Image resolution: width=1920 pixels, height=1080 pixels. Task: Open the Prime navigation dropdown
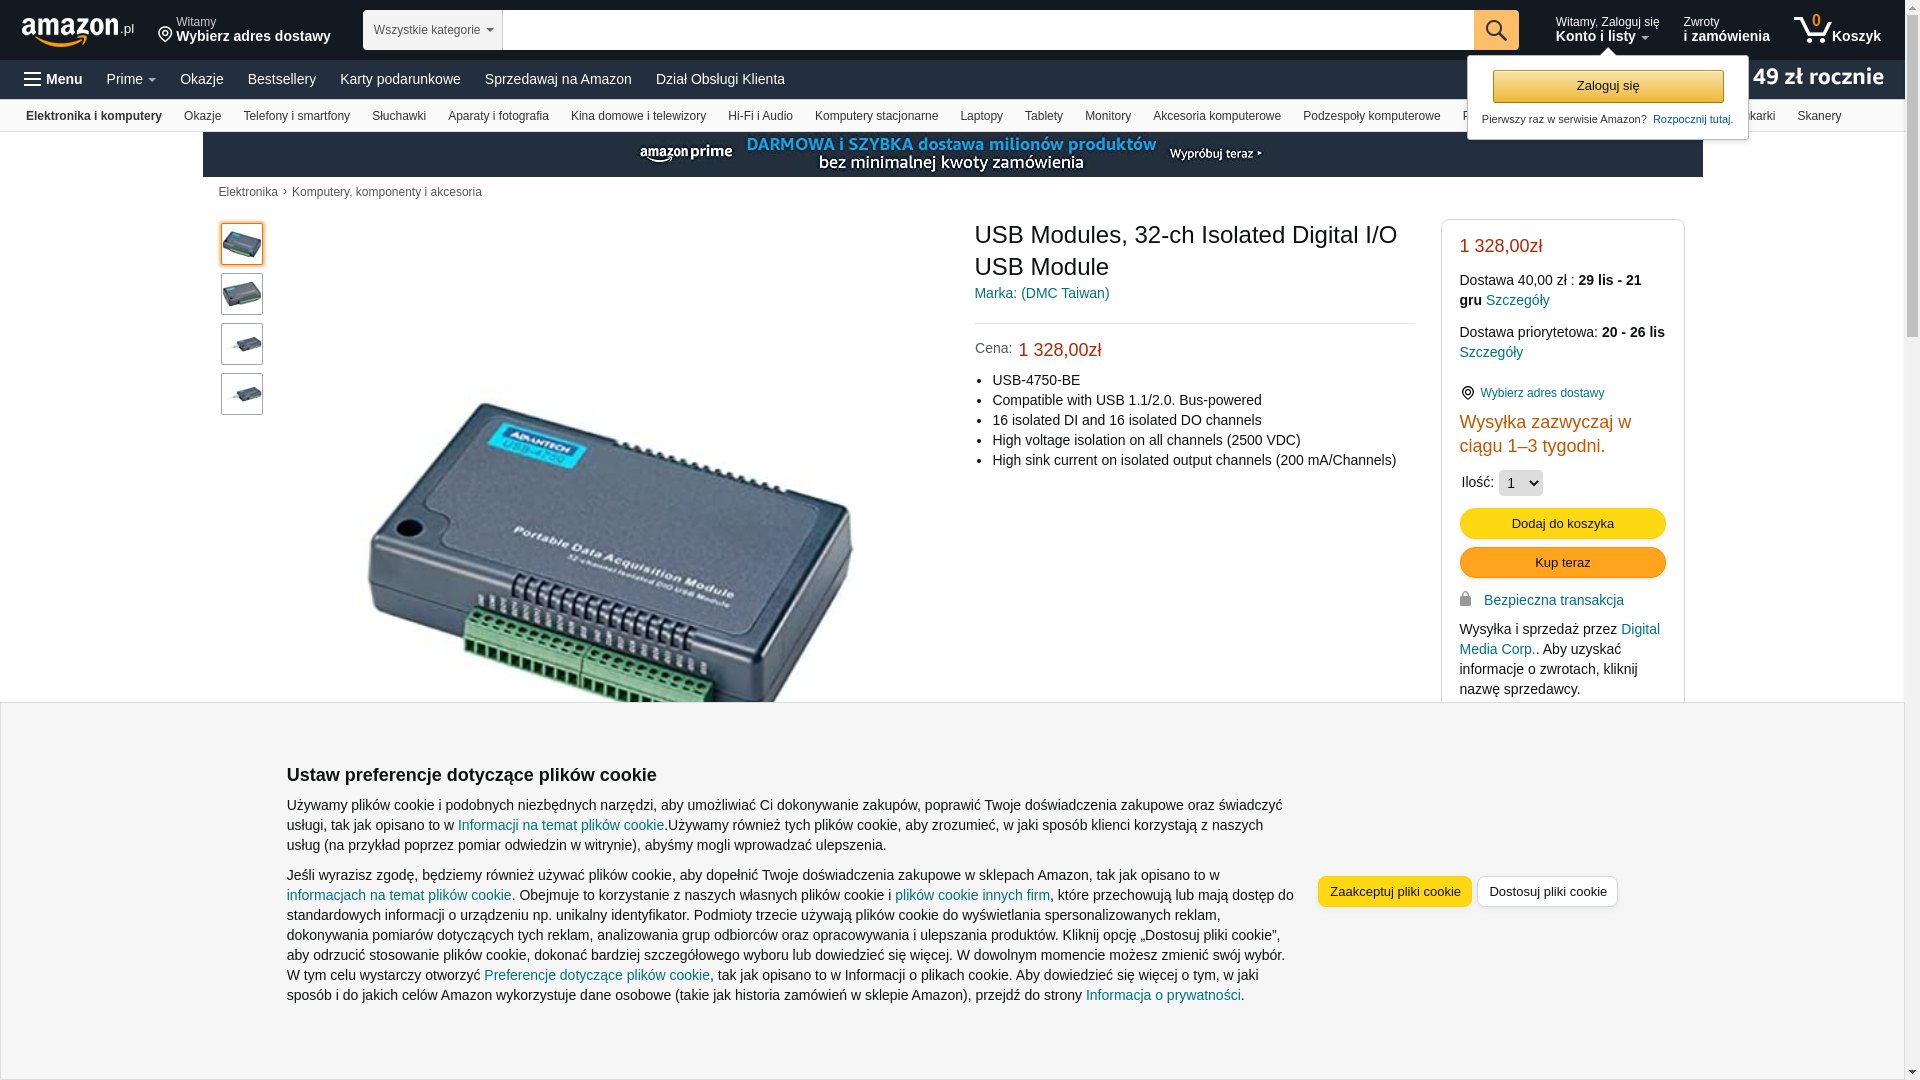pyautogui.click(x=131, y=79)
